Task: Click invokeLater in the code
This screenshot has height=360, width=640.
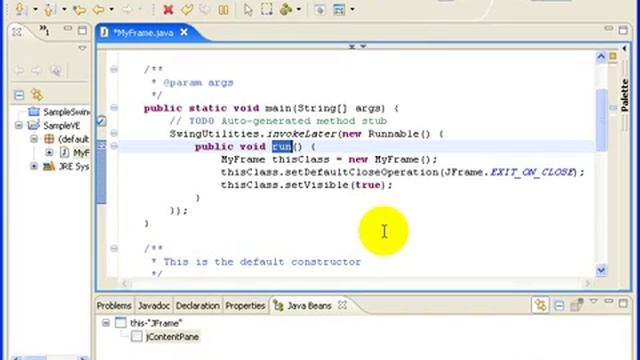Action: (302, 133)
